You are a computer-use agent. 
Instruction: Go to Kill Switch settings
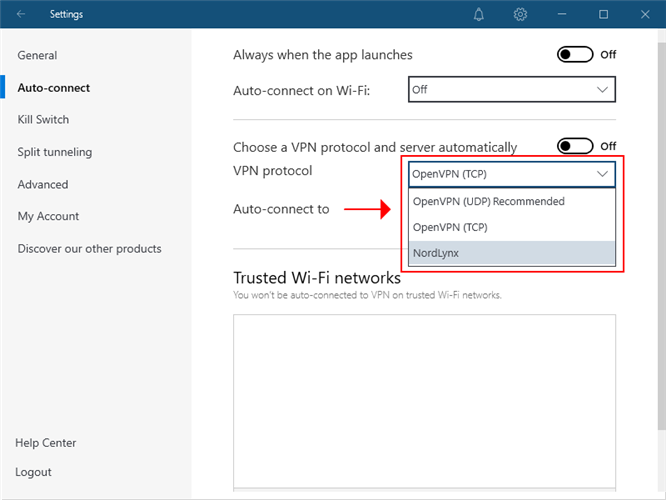43,120
